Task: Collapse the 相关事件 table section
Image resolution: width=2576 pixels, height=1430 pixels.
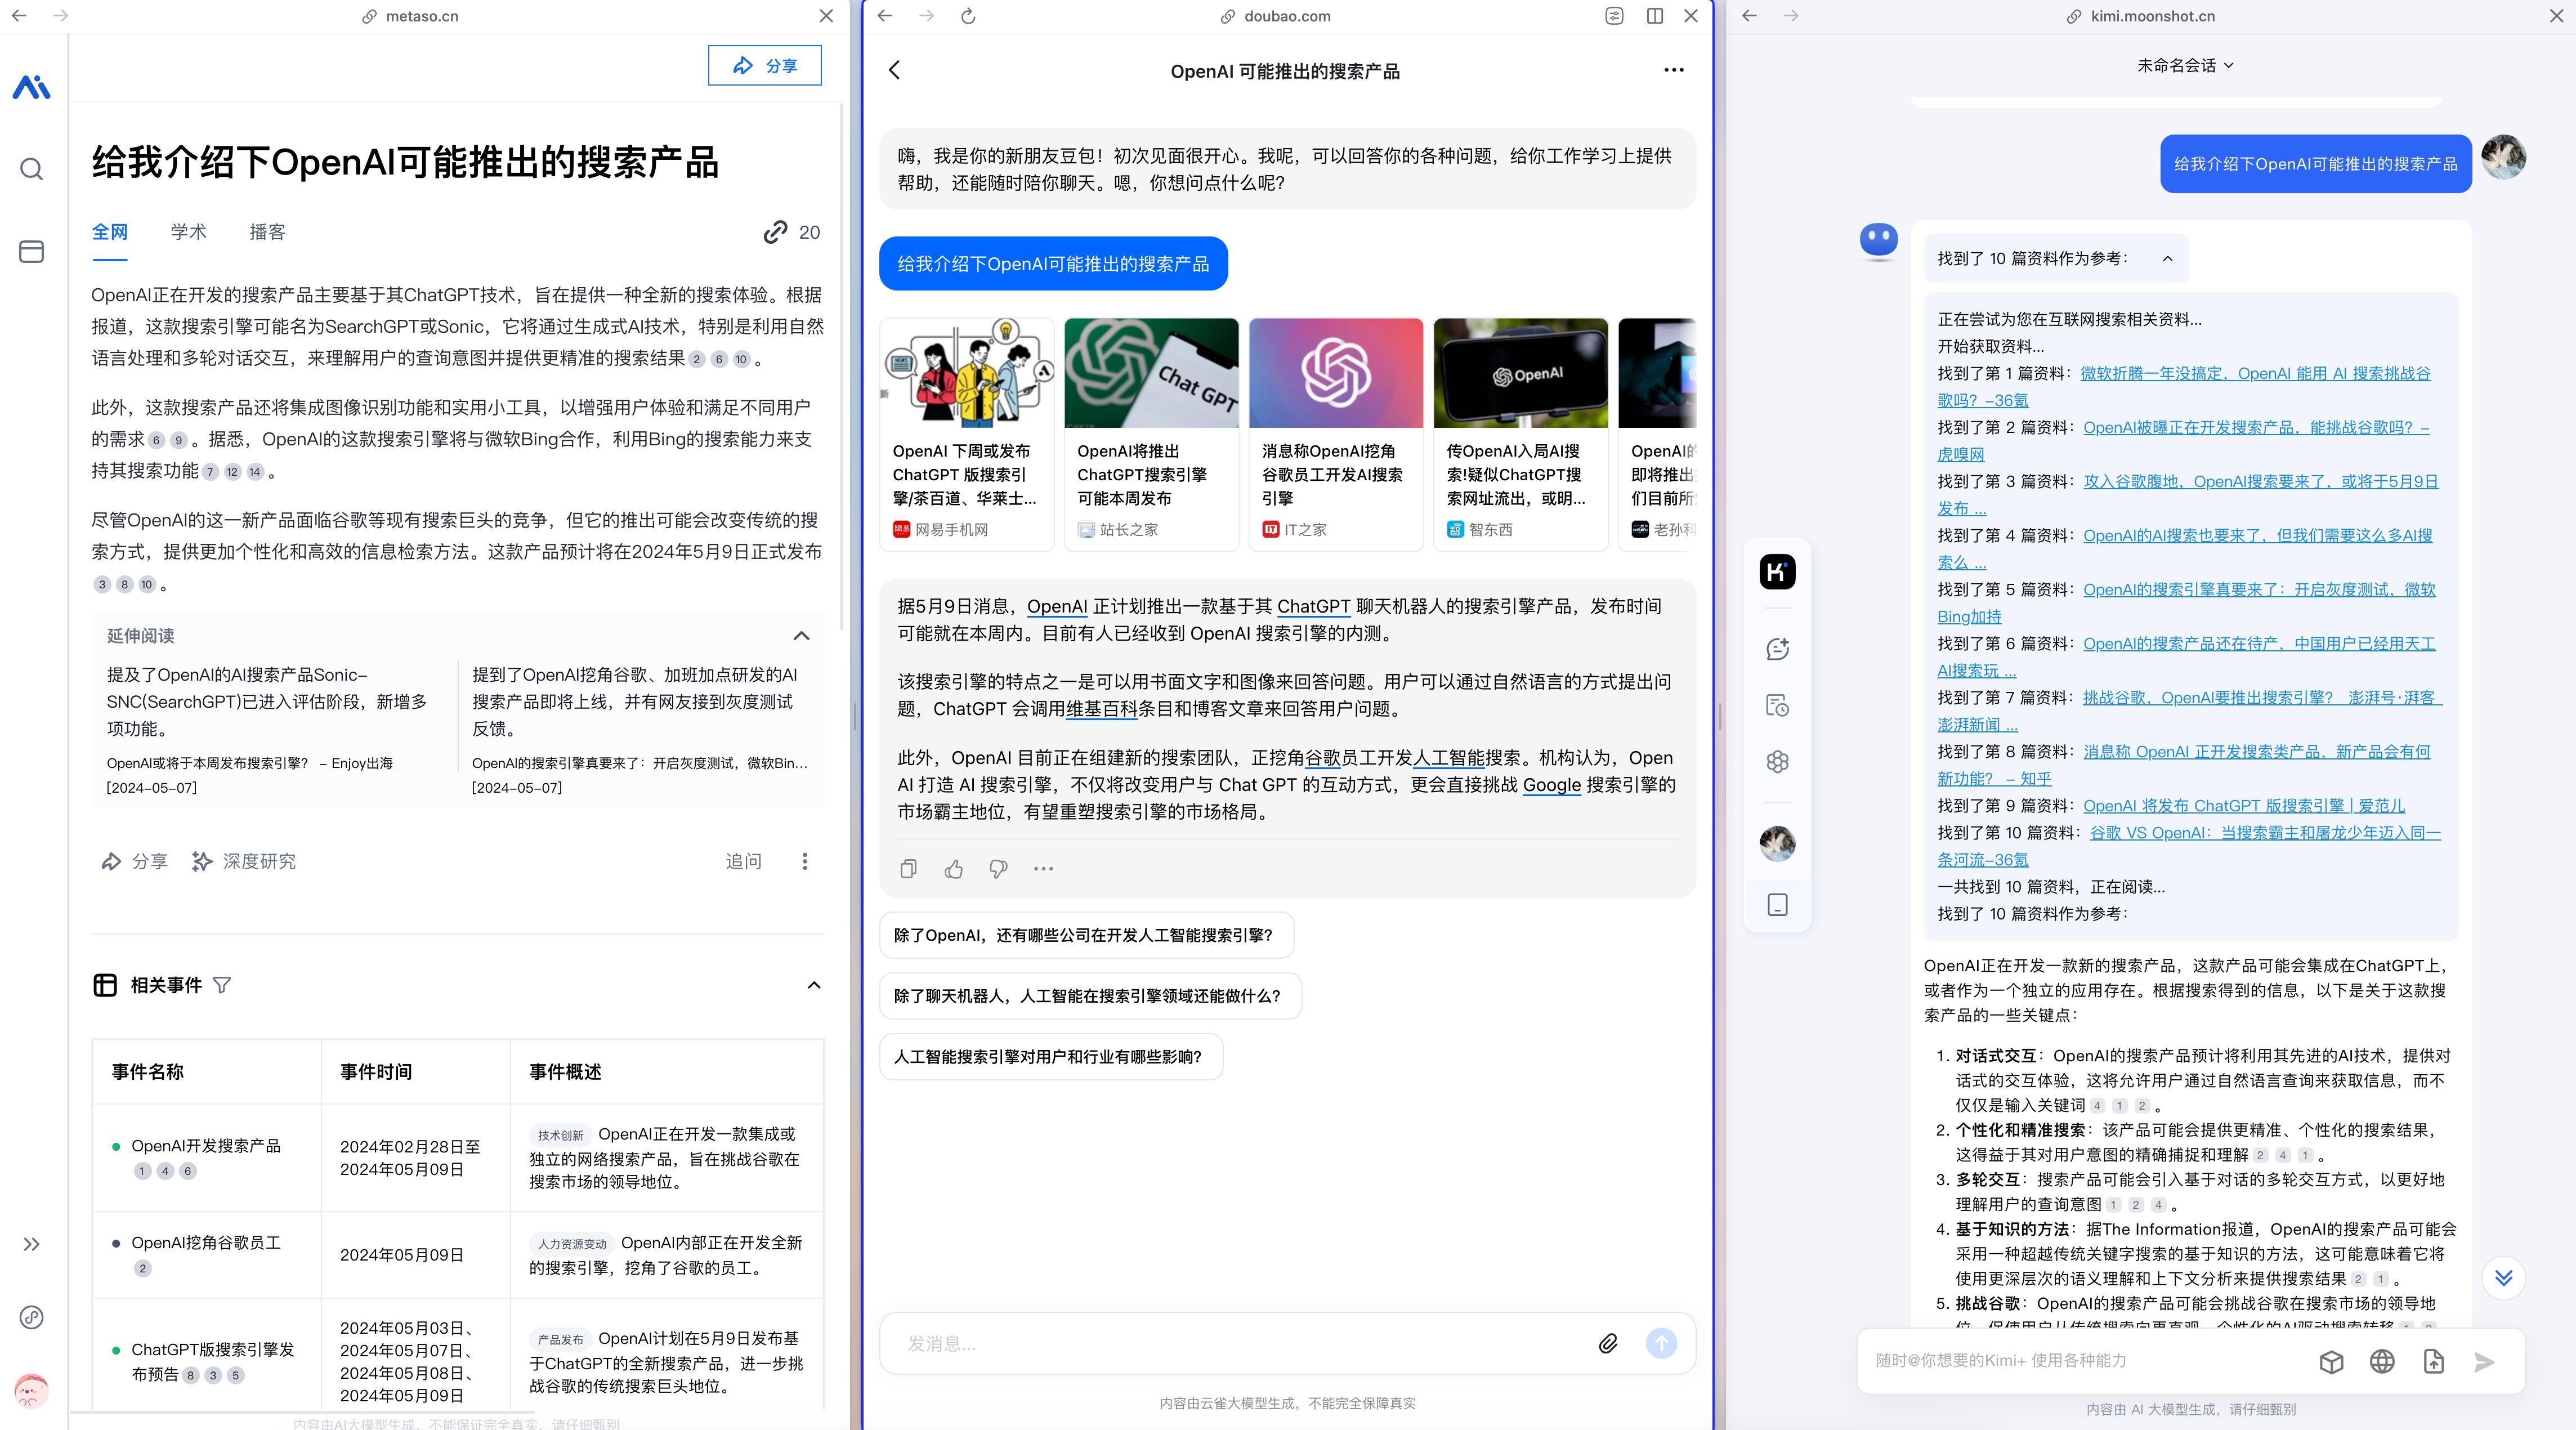Action: [x=814, y=985]
